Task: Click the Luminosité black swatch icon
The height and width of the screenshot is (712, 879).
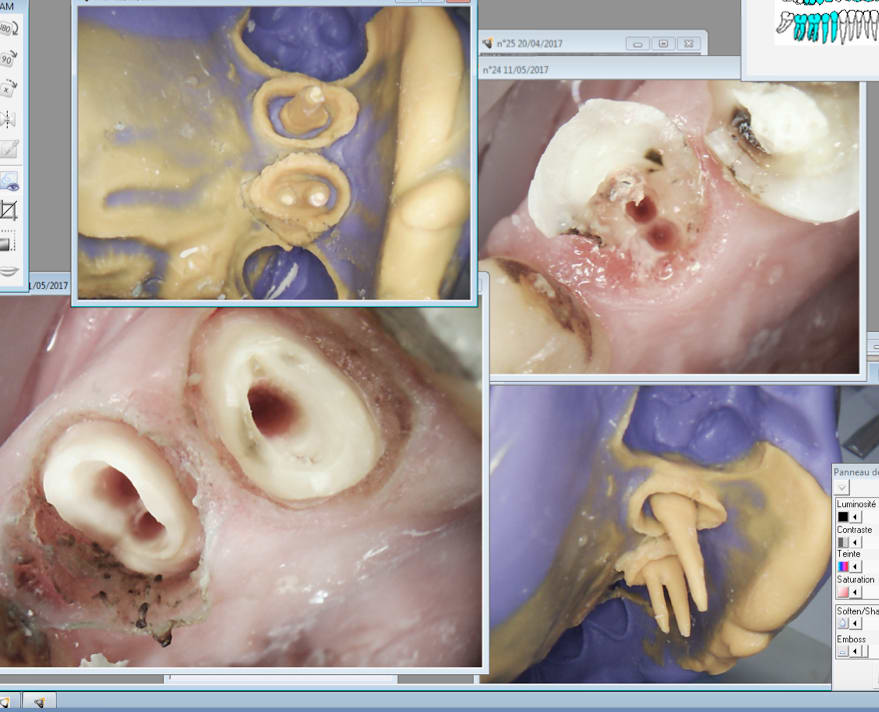Action: click(x=843, y=517)
